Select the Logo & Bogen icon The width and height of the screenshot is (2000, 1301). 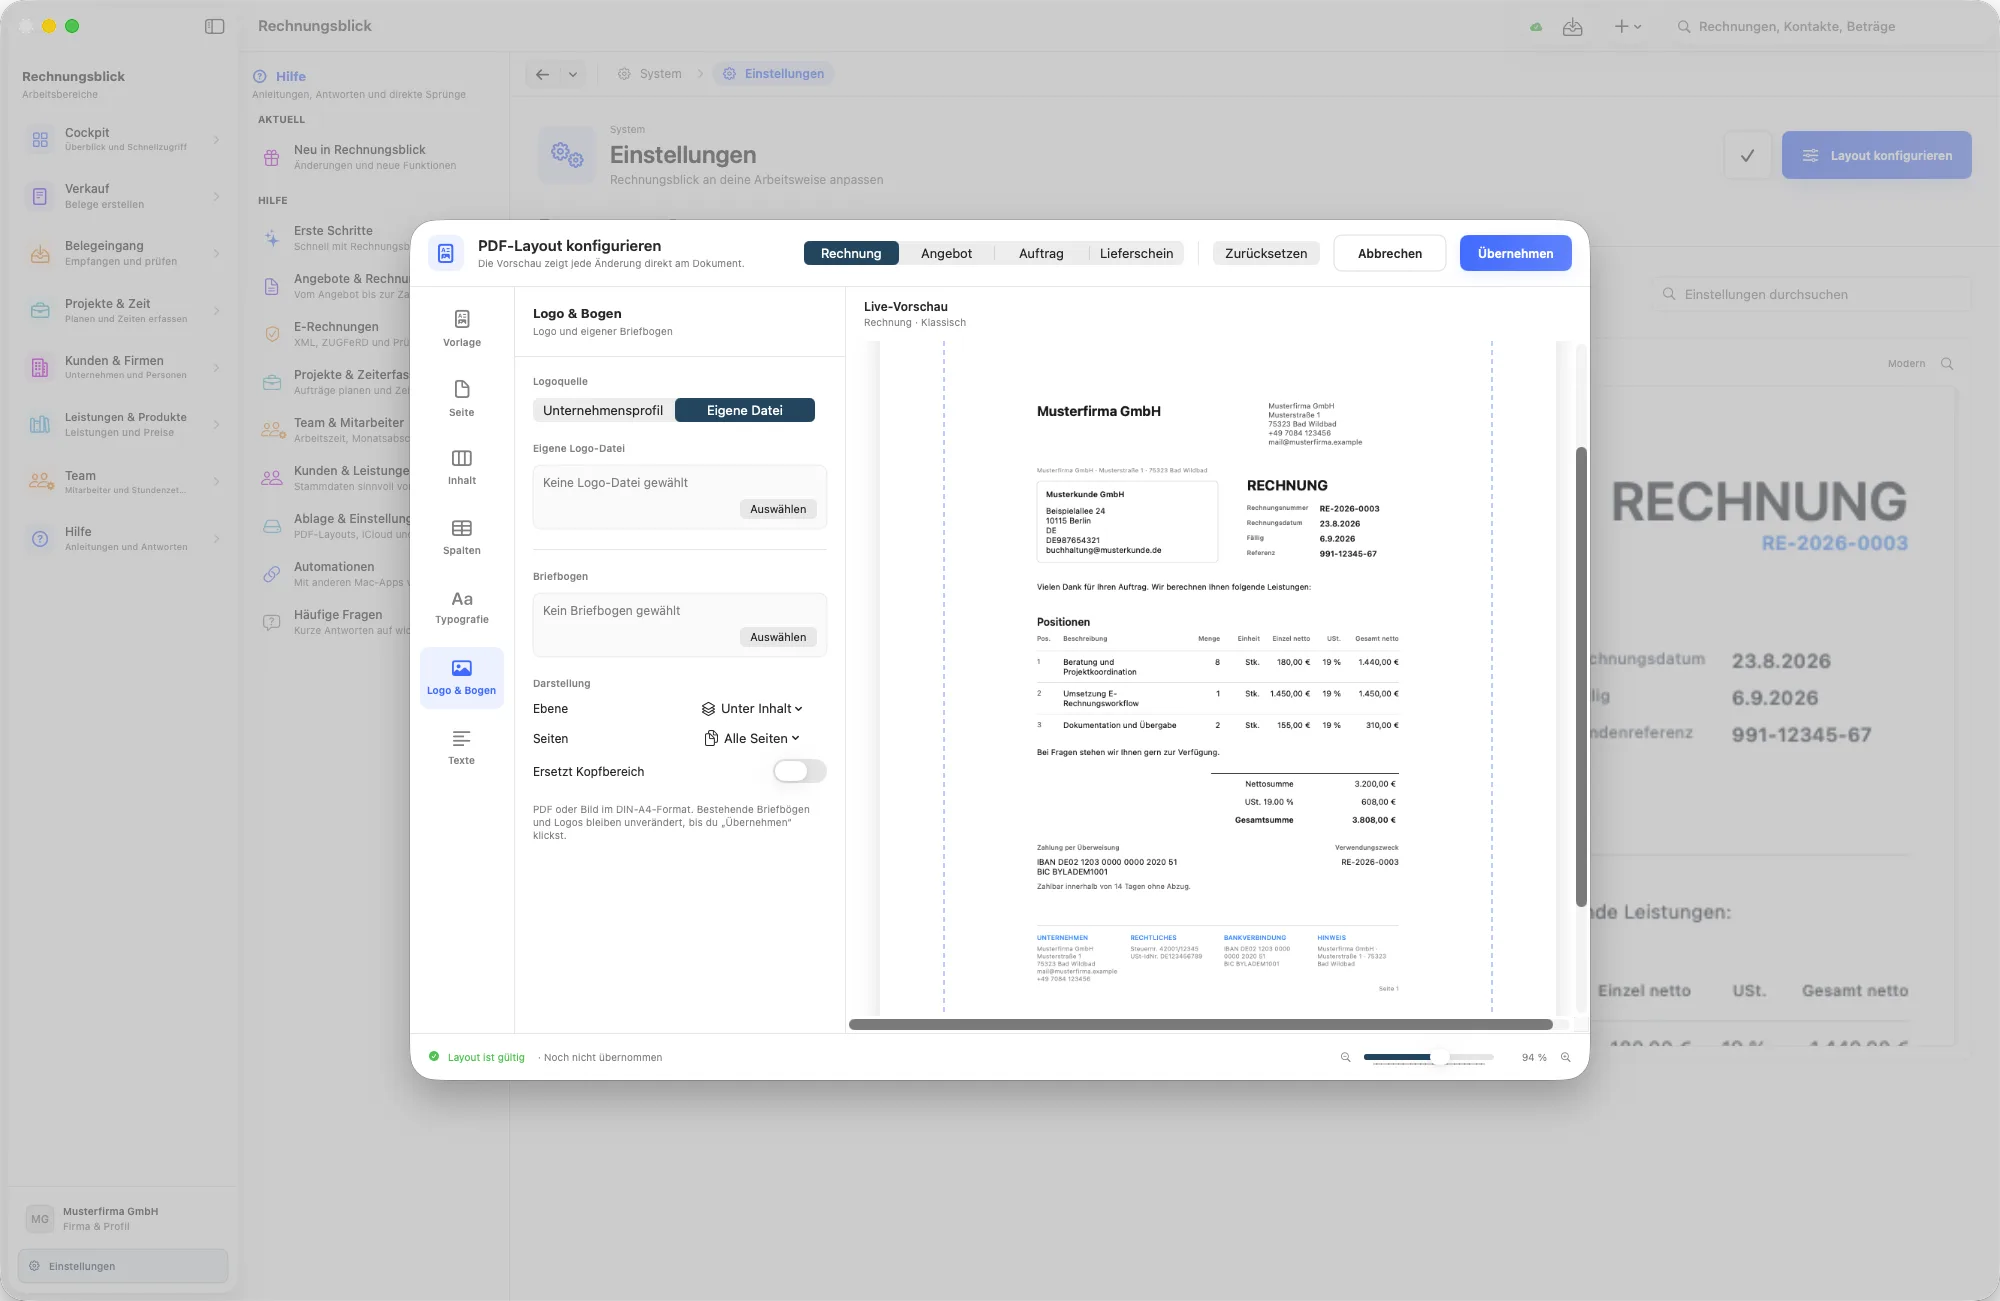point(462,668)
